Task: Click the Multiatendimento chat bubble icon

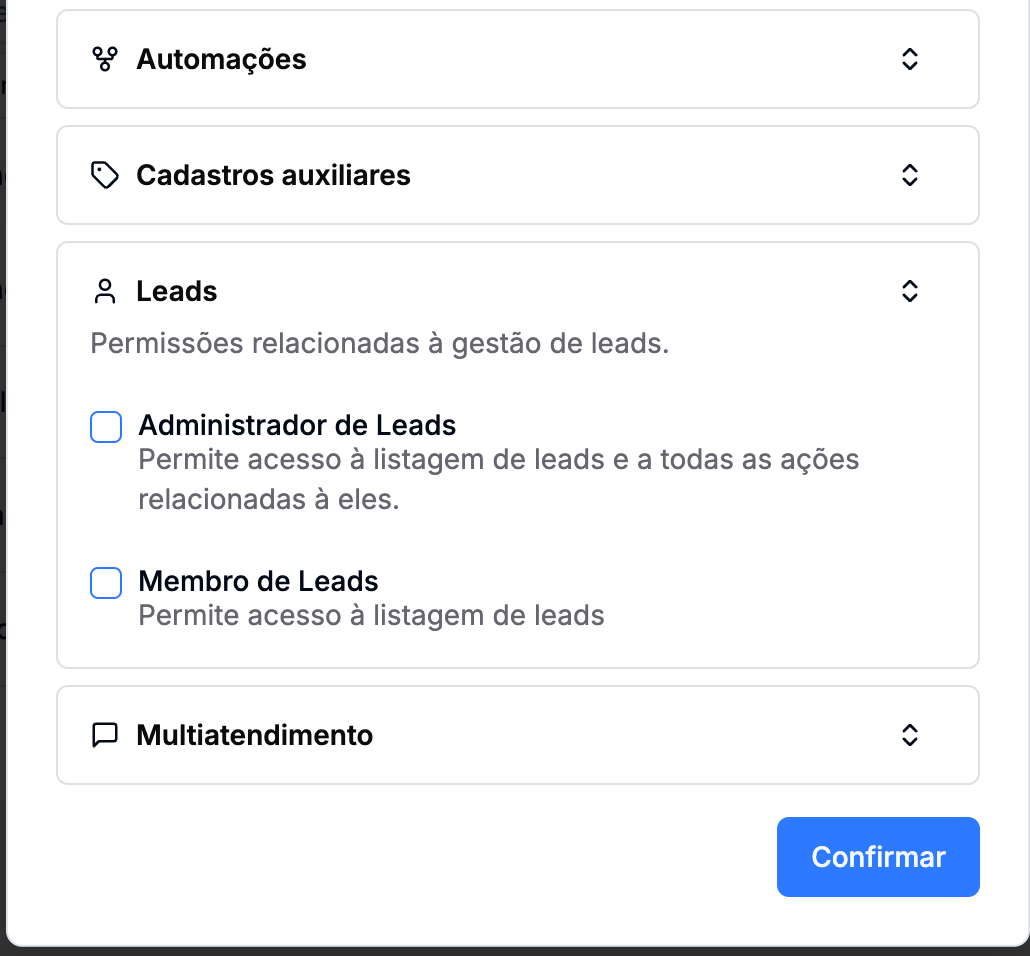Action: (x=104, y=736)
